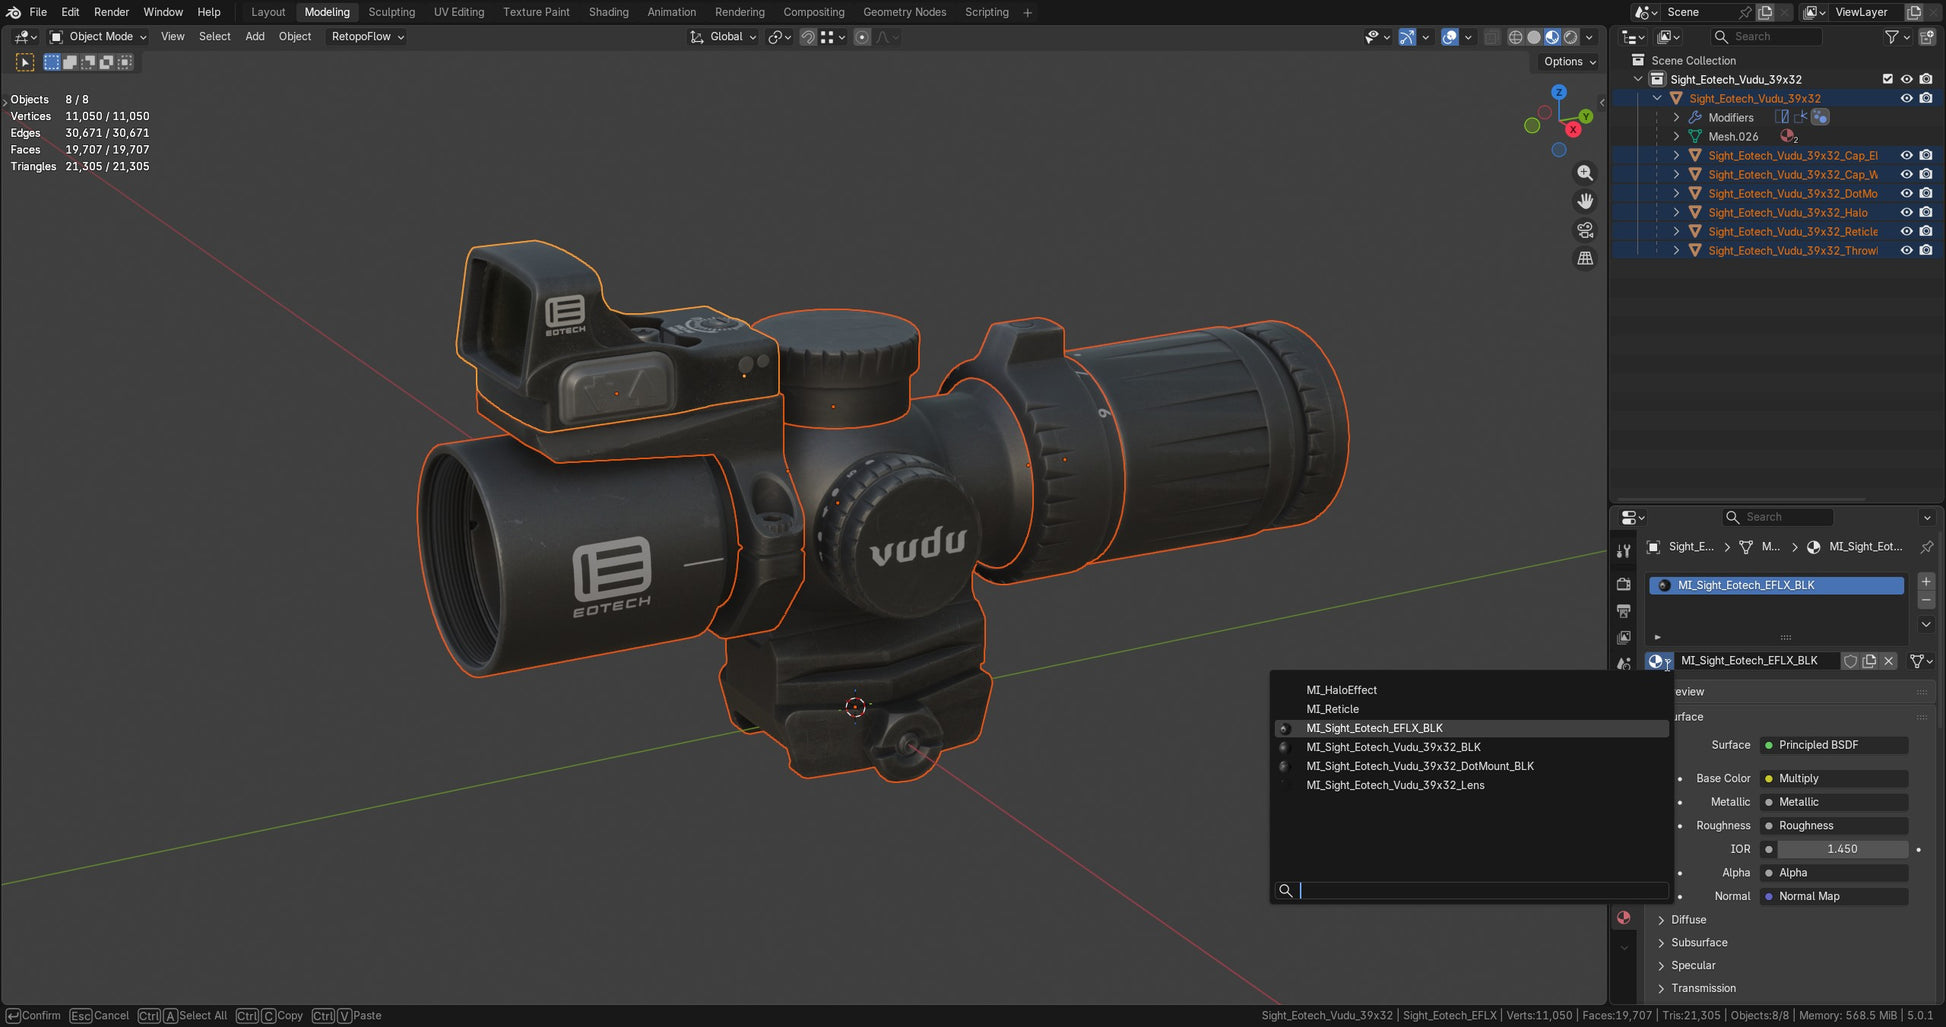Expand the Modifiers tree item
This screenshot has width=1946, height=1027.
[x=1677, y=118]
